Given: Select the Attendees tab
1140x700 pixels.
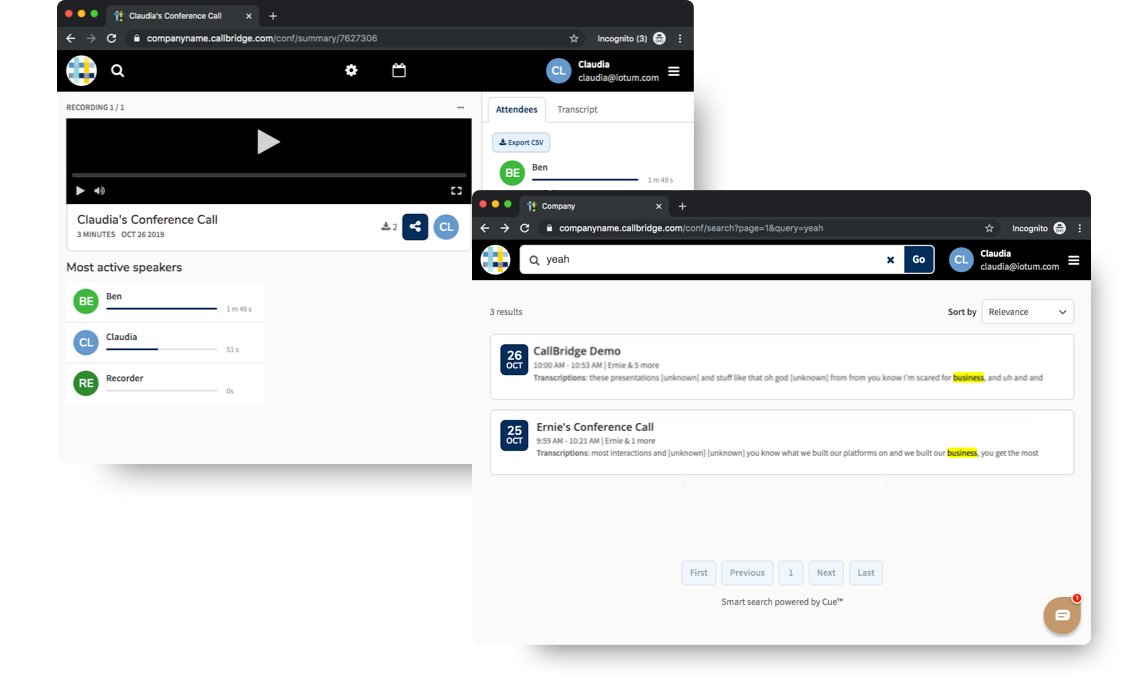Looking at the screenshot, I should click(x=516, y=109).
